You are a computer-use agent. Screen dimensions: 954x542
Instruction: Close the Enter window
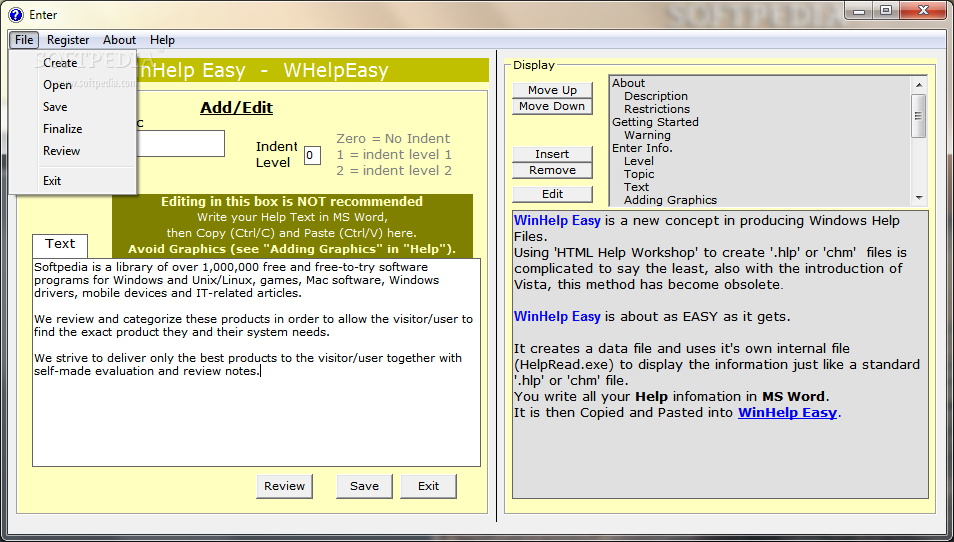[x=923, y=11]
